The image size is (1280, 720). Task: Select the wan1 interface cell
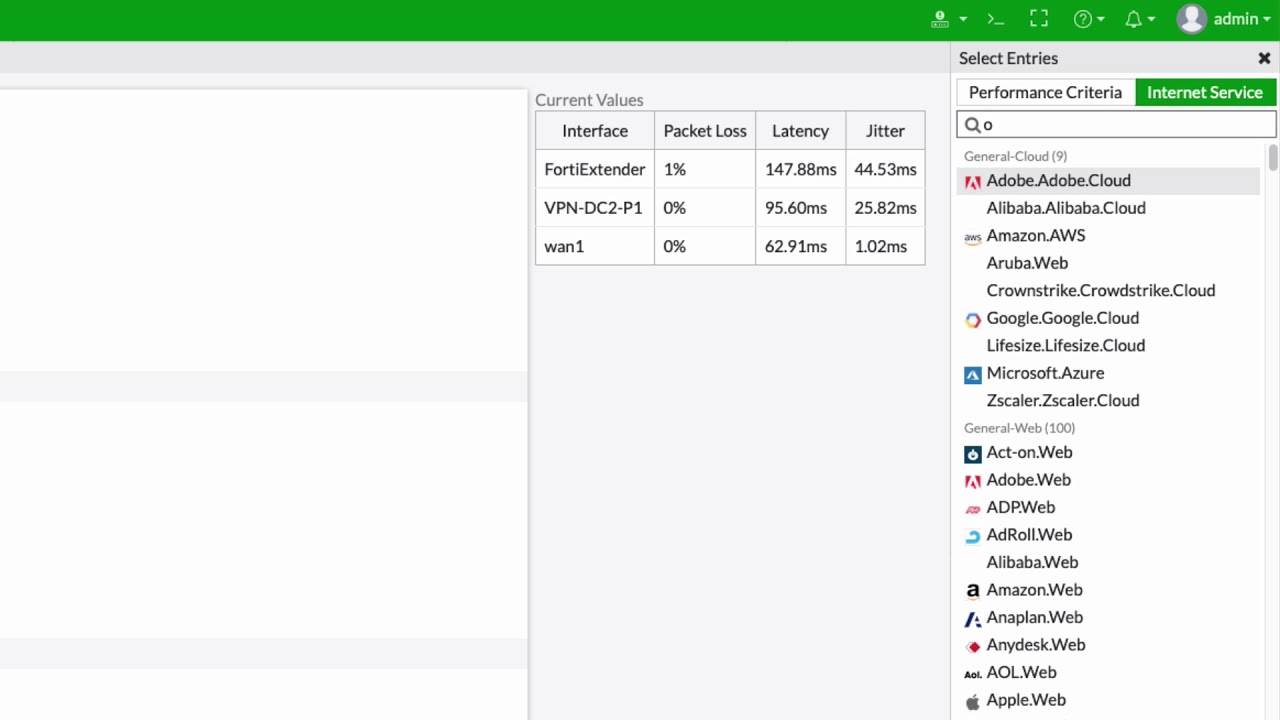[x=595, y=246]
